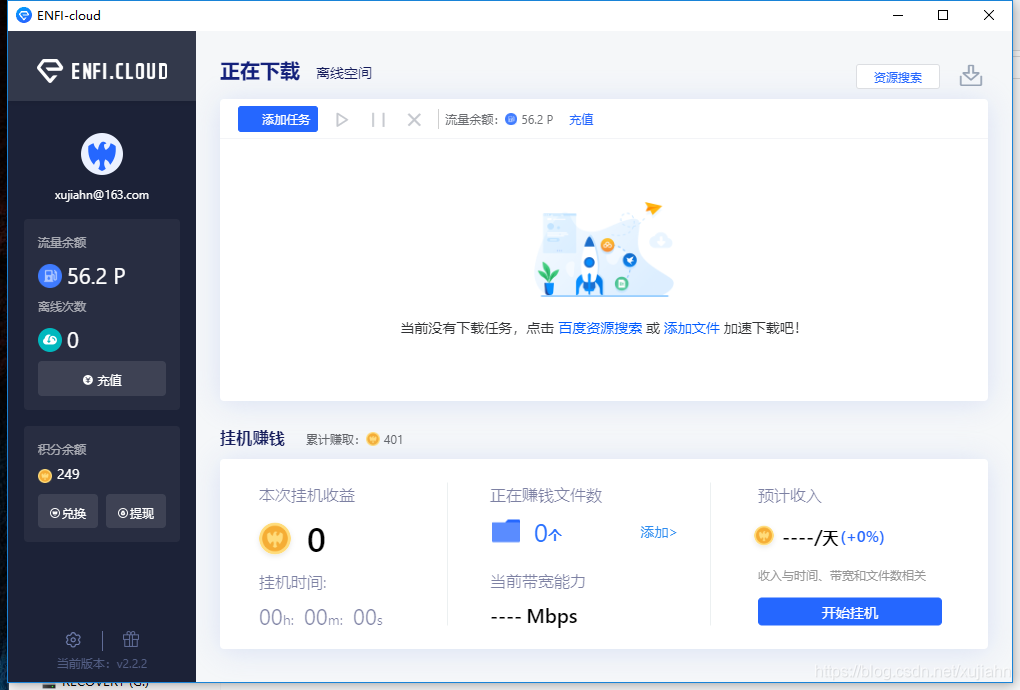Click the 提现 button
This screenshot has height=690, width=1020.
pyautogui.click(x=136, y=512)
